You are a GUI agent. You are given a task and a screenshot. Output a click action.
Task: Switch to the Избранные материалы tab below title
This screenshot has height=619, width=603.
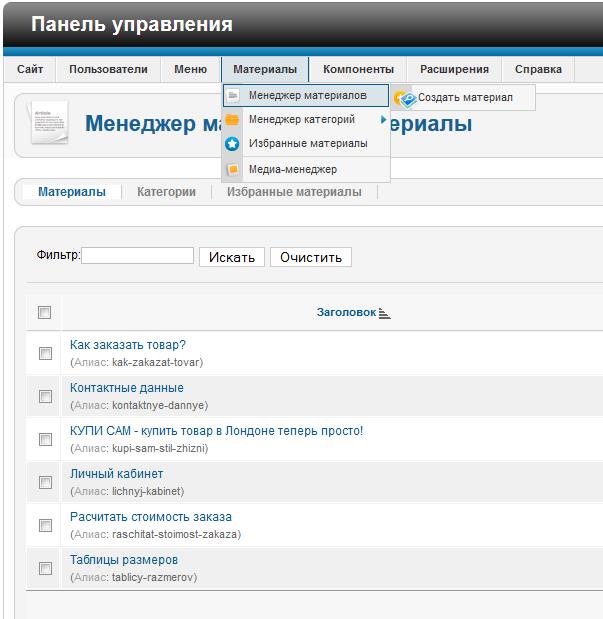pos(294,192)
